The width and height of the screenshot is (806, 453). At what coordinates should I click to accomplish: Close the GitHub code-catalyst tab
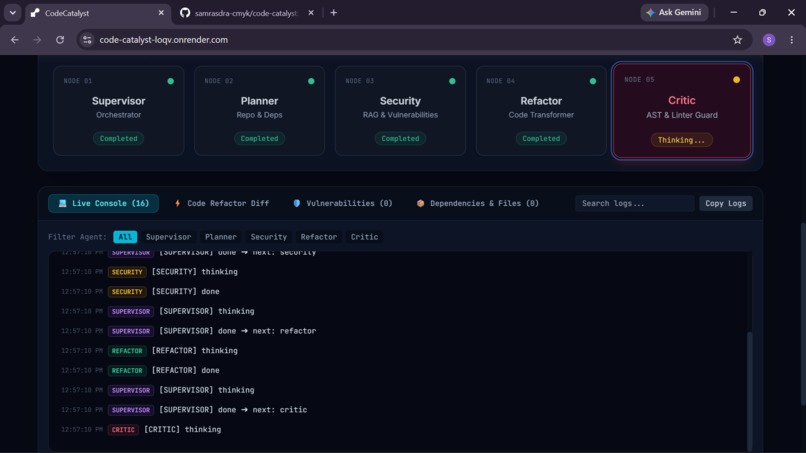[310, 13]
